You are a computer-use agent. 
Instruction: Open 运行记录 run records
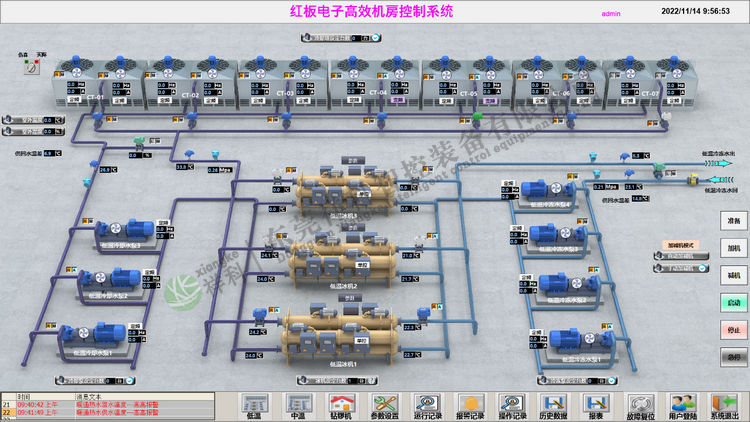click(427, 404)
